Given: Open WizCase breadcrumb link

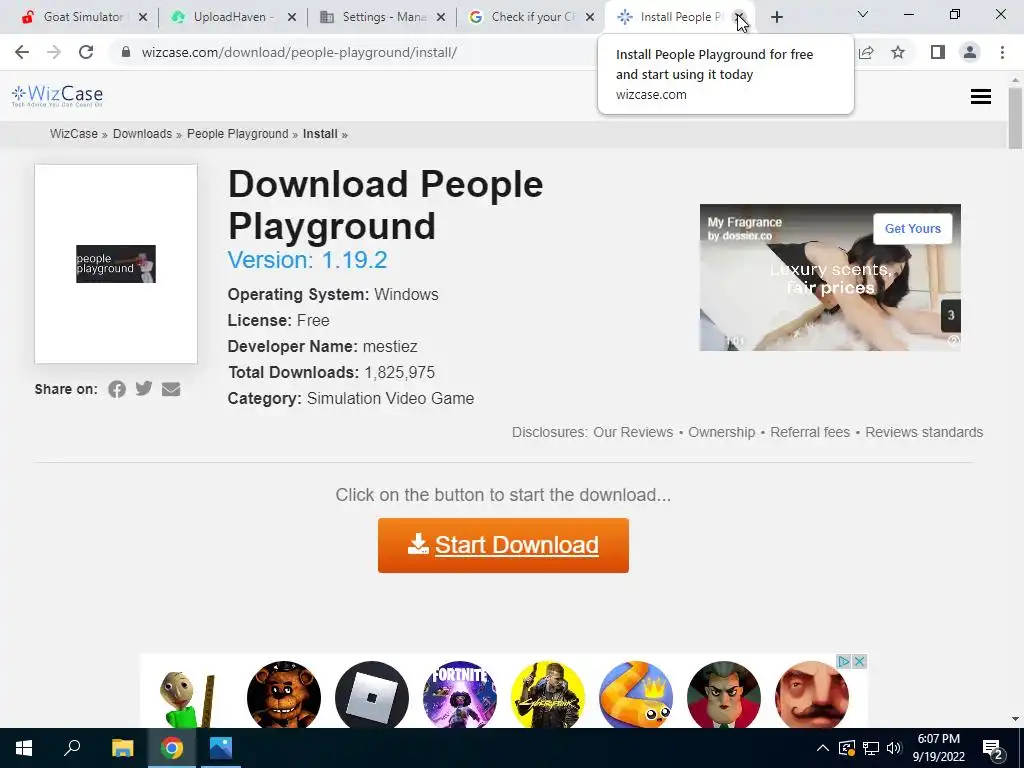Looking at the screenshot, I should tap(74, 134).
